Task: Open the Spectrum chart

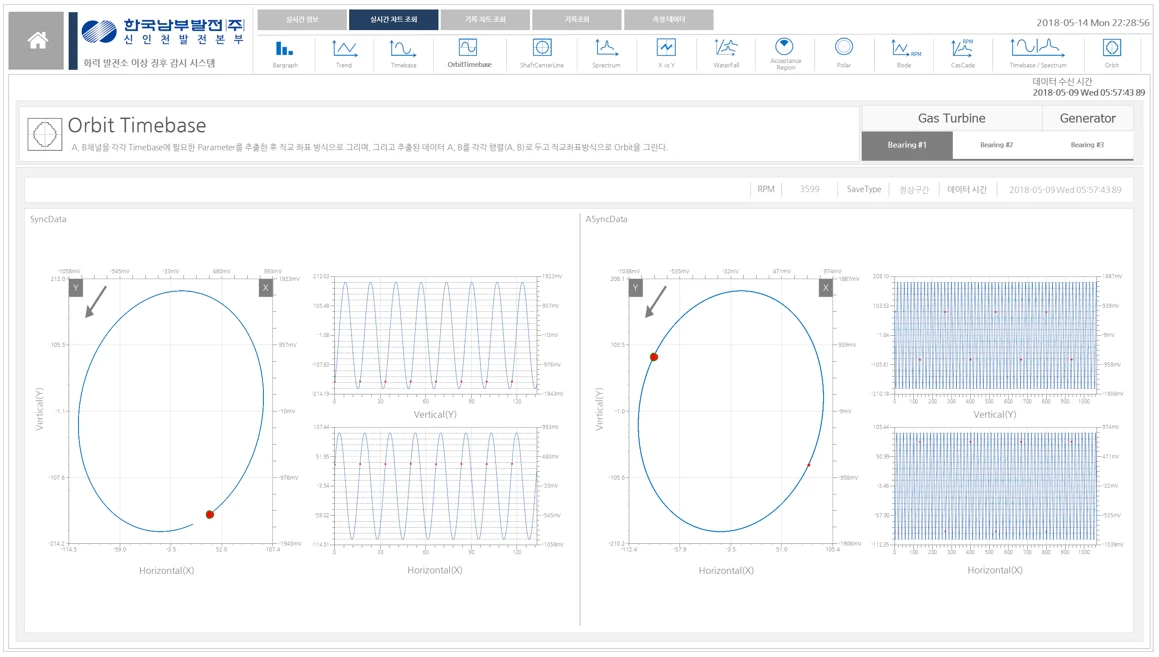Action: click(x=606, y=53)
